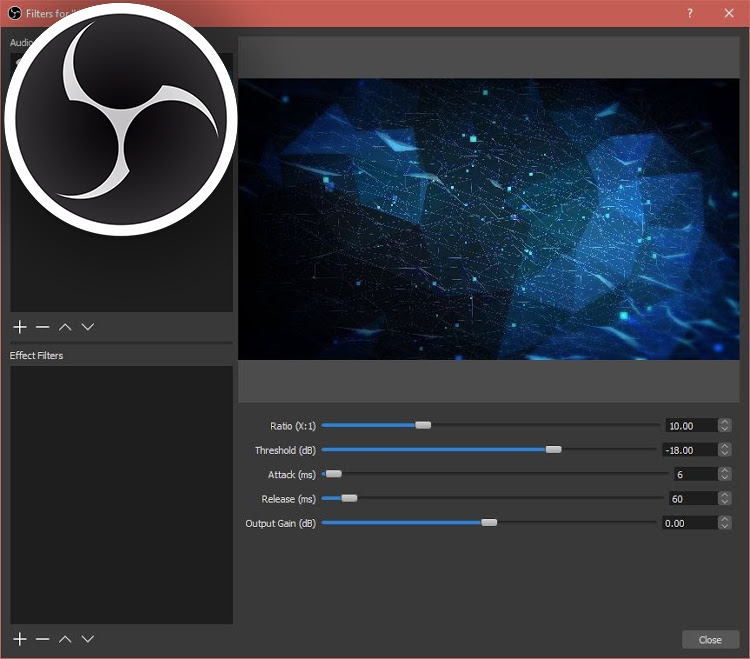Click the 'Release (ms)' label
The width and height of the screenshot is (750, 659).
tap(288, 499)
